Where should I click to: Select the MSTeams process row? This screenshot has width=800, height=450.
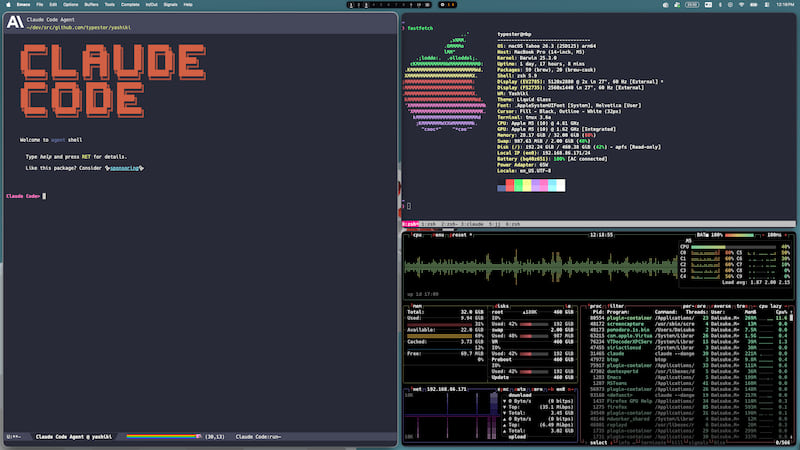coord(688,383)
